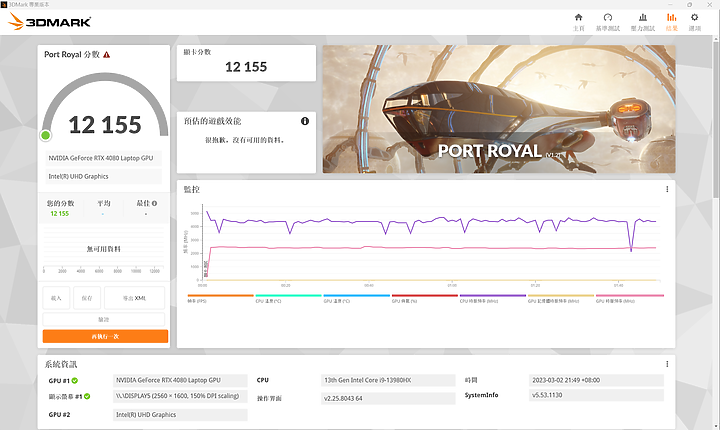The image size is (720, 430).
Task: Open the Home tab (主頁)
Action: [579, 22]
